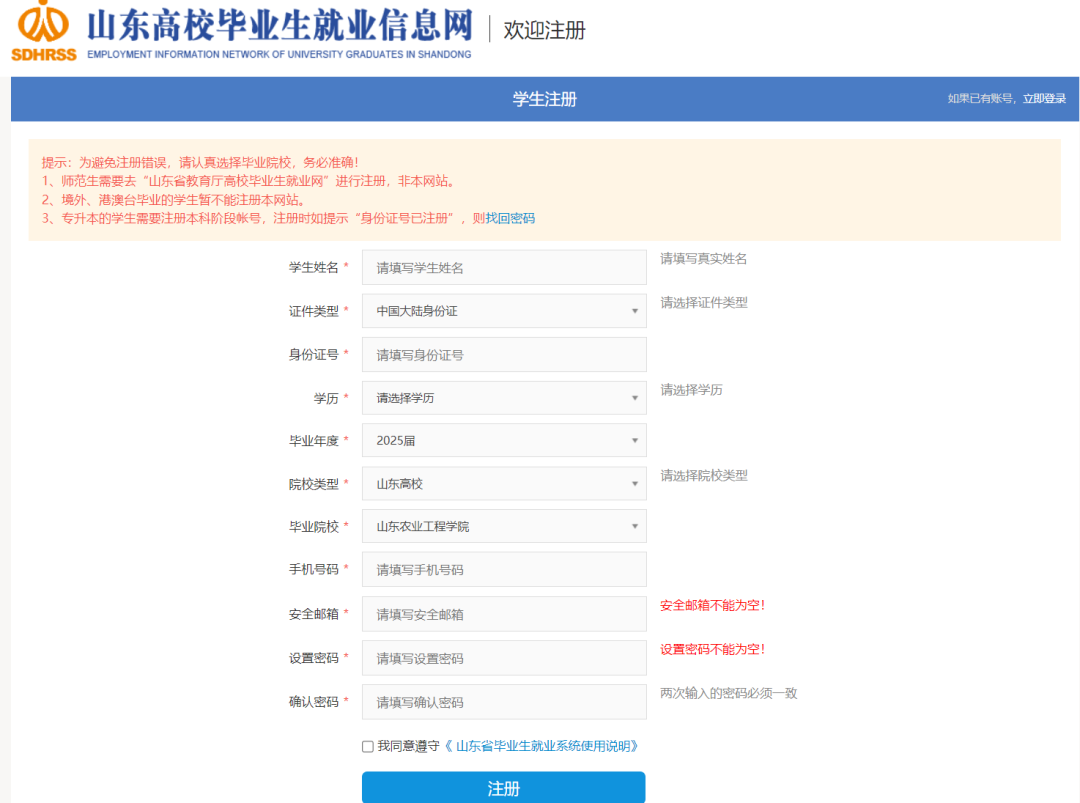Open the 毕业年度 2025届 dropdown

click(x=504, y=440)
